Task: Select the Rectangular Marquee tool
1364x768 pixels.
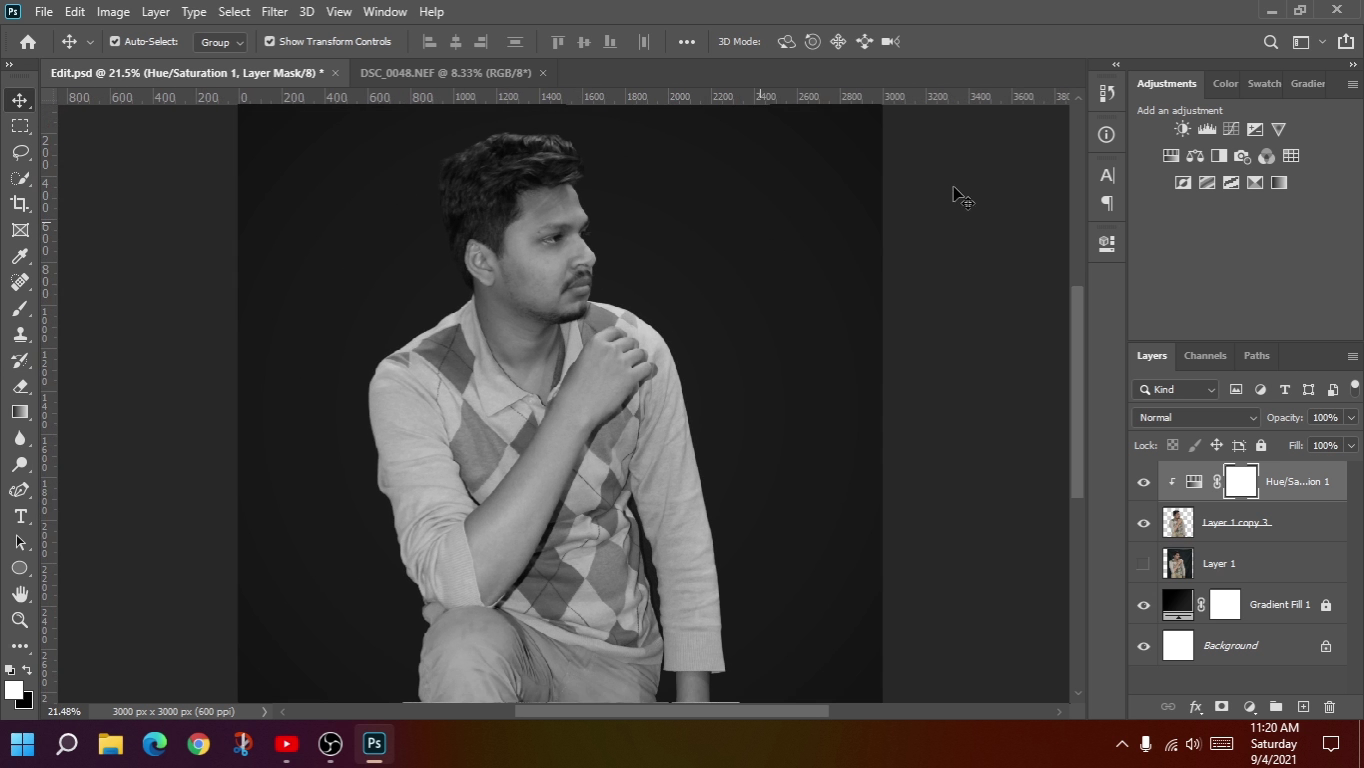Action: (20, 126)
